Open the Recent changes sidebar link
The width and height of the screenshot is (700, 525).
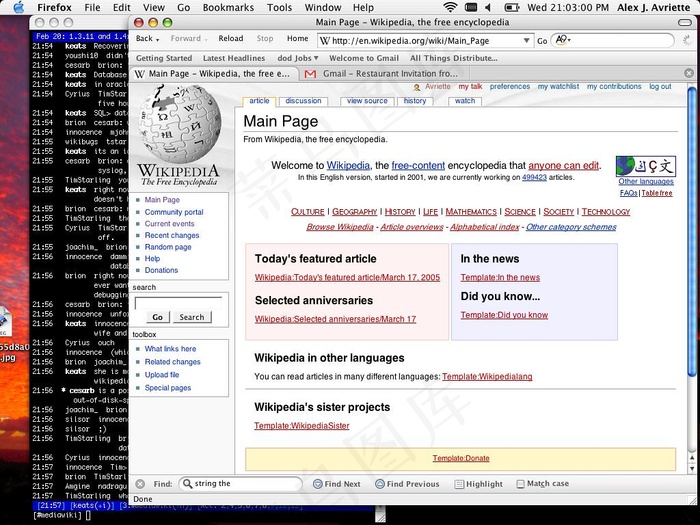point(172,235)
